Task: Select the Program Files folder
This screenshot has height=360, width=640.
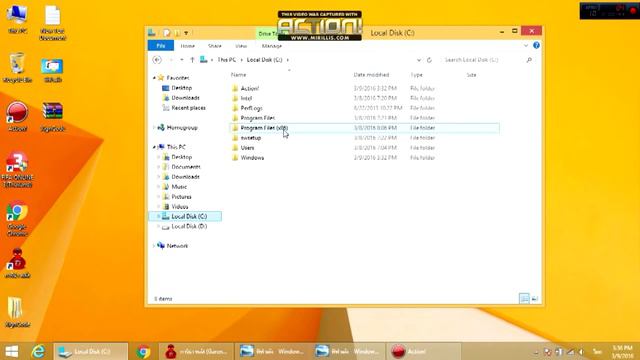Action: click(258, 118)
